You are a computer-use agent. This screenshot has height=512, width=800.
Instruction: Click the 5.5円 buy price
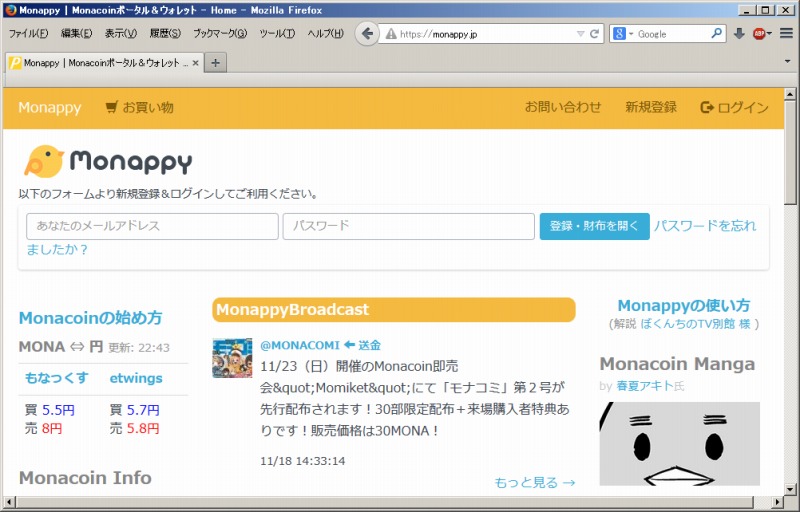(58, 410)
